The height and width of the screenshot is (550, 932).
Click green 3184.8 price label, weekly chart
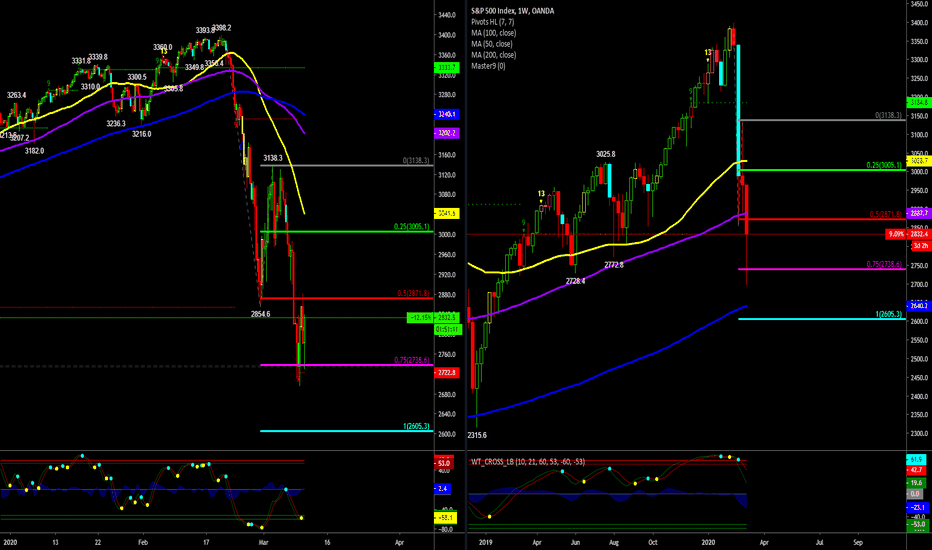pos(919,102)
